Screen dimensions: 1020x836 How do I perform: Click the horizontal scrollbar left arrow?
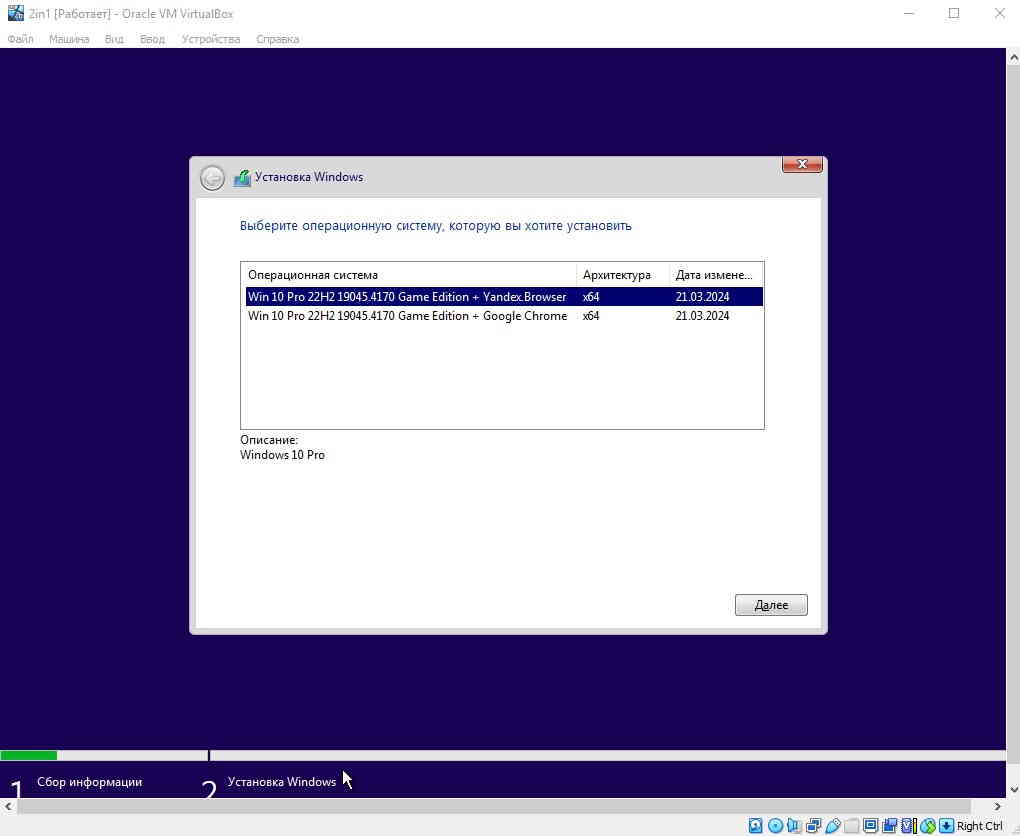click(x=8, y=807)
